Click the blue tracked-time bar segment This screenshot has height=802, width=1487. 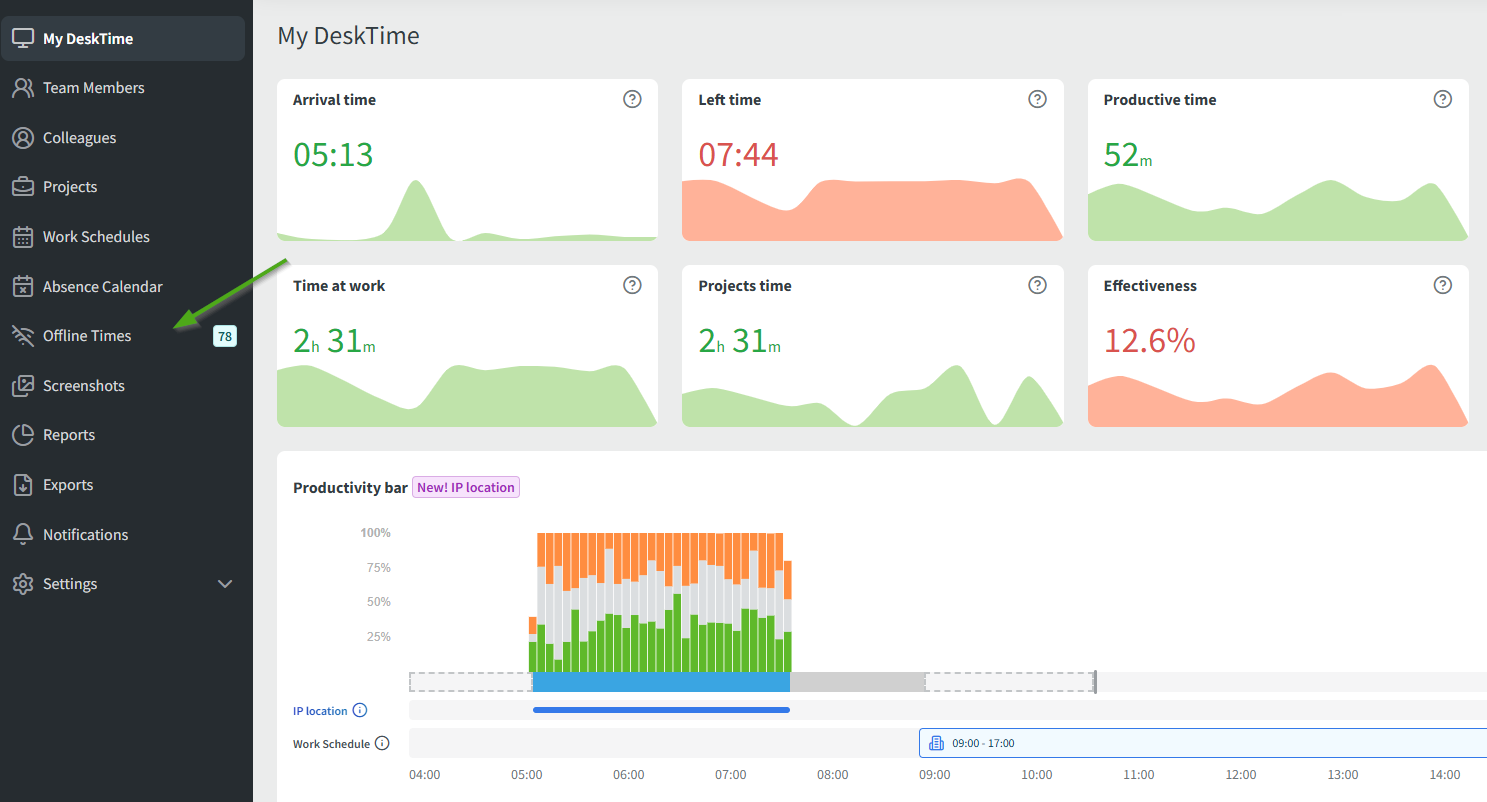[x=661, y=682]
